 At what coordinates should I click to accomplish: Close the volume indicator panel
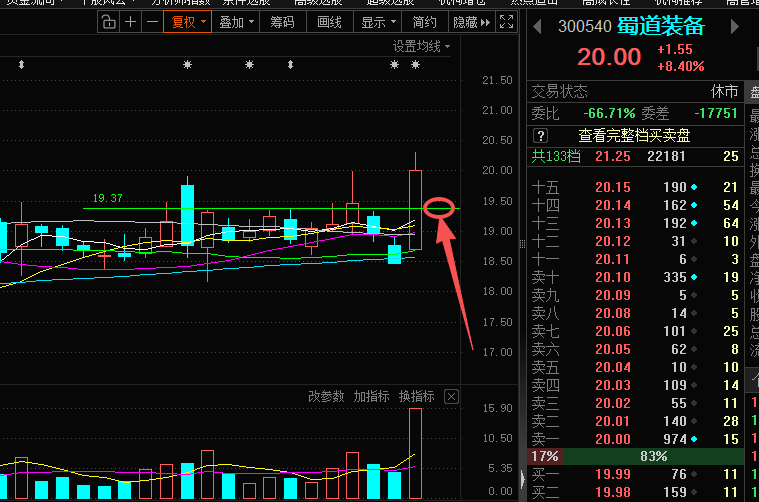tap(451, 397)
